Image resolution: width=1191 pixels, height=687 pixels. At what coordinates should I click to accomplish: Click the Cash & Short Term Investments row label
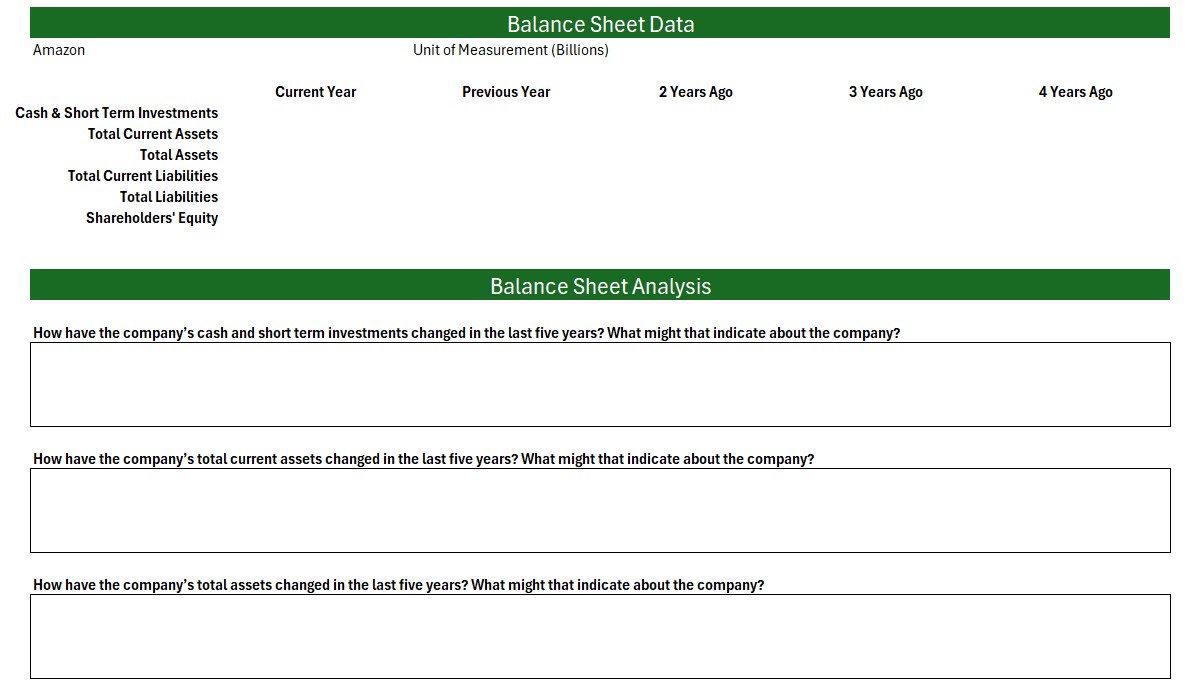coord(117,112)
